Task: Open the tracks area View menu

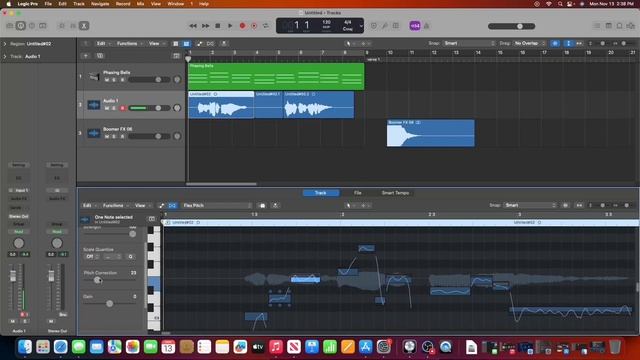Action: point(156,43)
